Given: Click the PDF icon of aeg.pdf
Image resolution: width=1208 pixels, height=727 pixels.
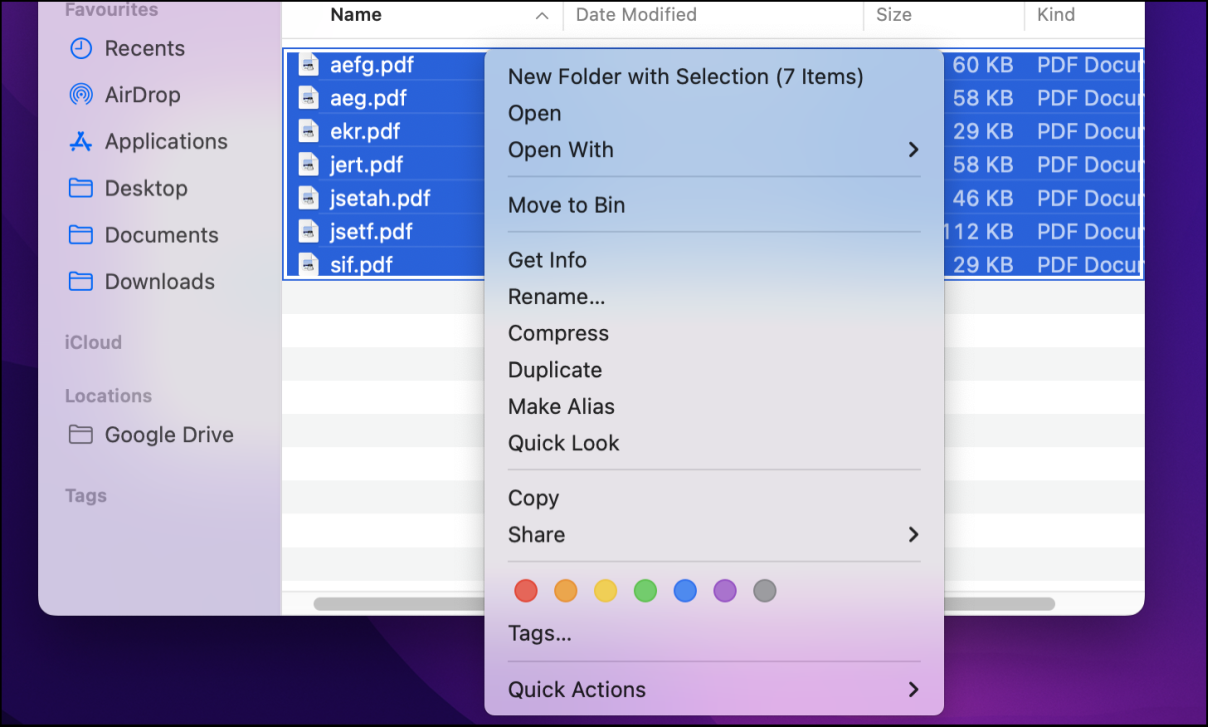Looking at the screenshot, I should click(x=310, y=98).
